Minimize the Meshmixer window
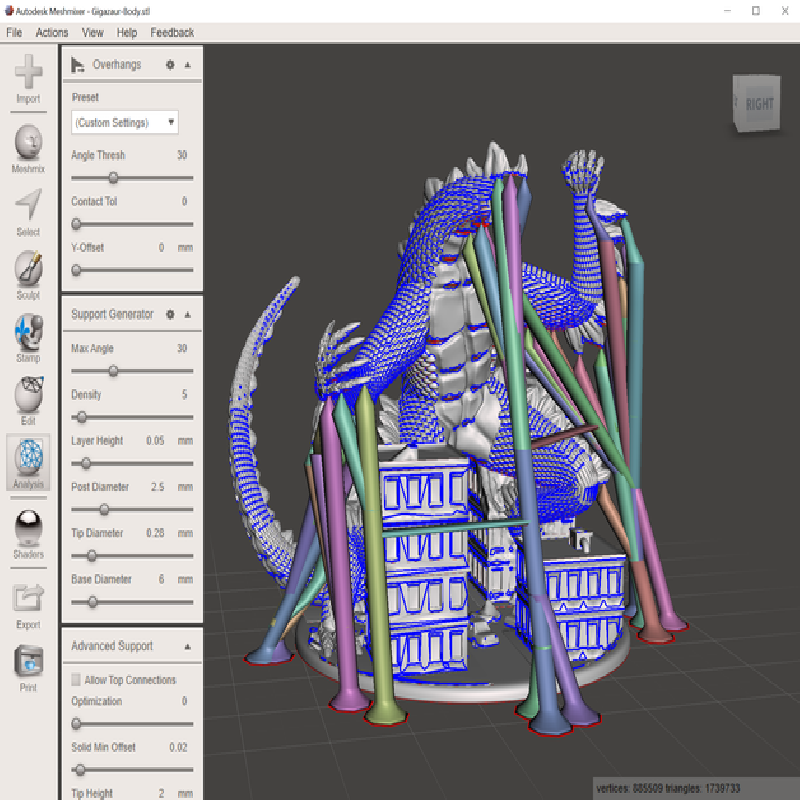Viewport: 800px width, 800px height. pyautogui.click(x=727, y=11)
